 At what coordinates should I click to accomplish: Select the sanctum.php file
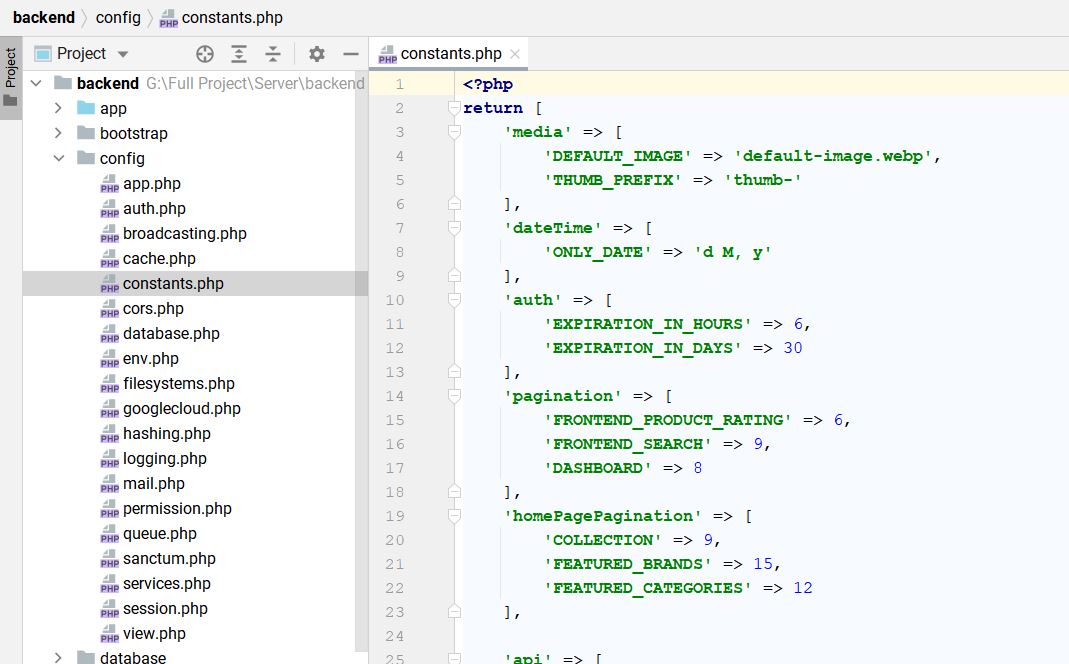coord(169,558)
